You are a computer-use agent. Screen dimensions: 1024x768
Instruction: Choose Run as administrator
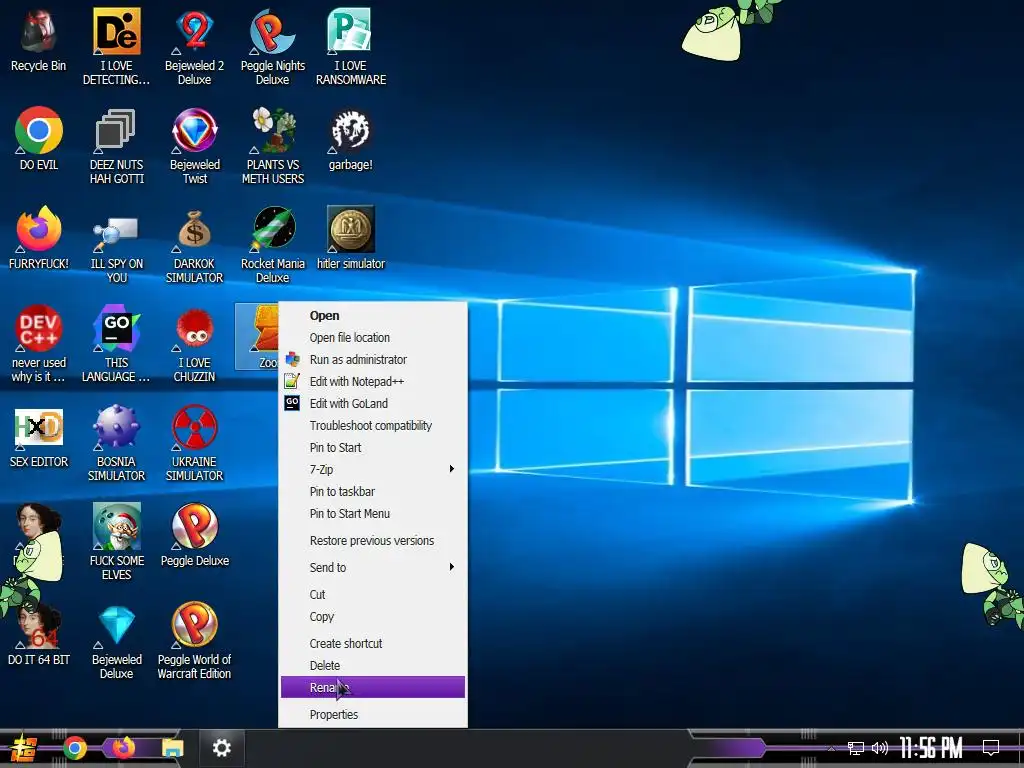373,360
